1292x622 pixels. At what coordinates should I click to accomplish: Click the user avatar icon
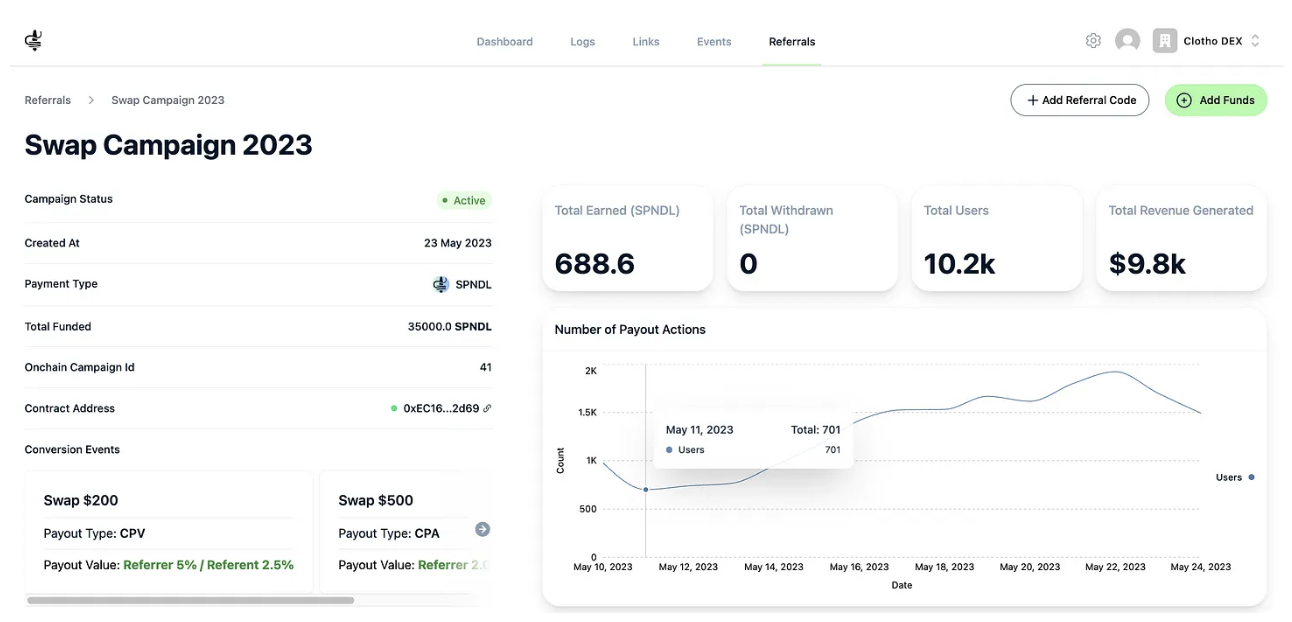coord(1127,41)
